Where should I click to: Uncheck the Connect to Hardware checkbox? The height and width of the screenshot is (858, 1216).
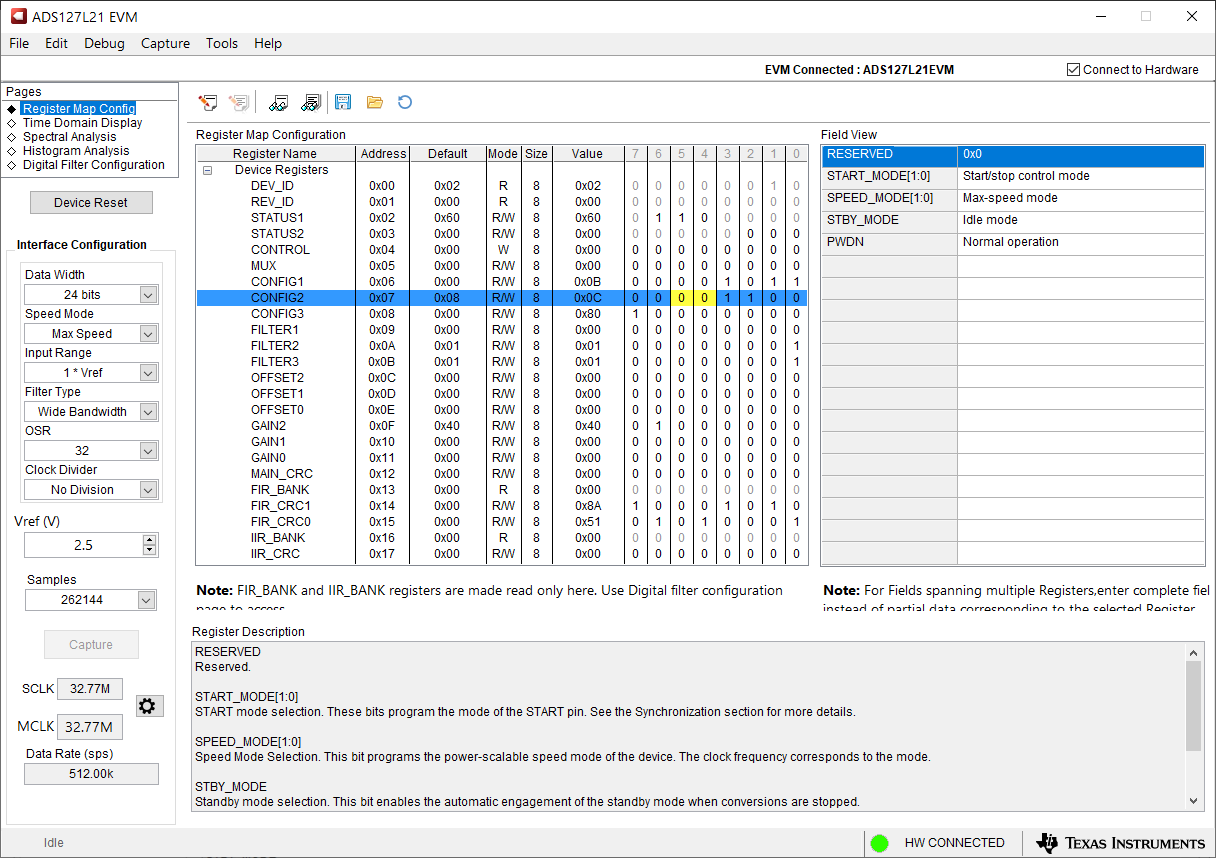point(1074,70)
